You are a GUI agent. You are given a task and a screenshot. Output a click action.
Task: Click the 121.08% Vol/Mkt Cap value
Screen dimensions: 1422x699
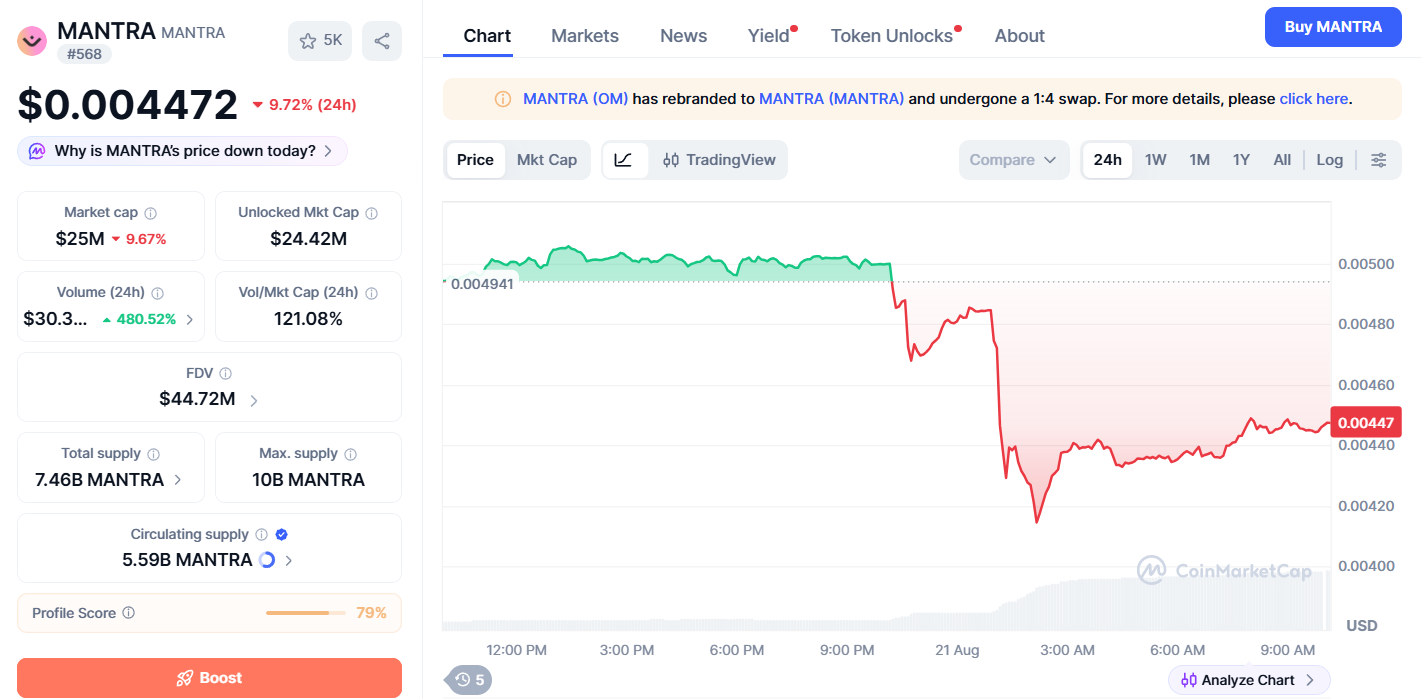pos(308,319)
